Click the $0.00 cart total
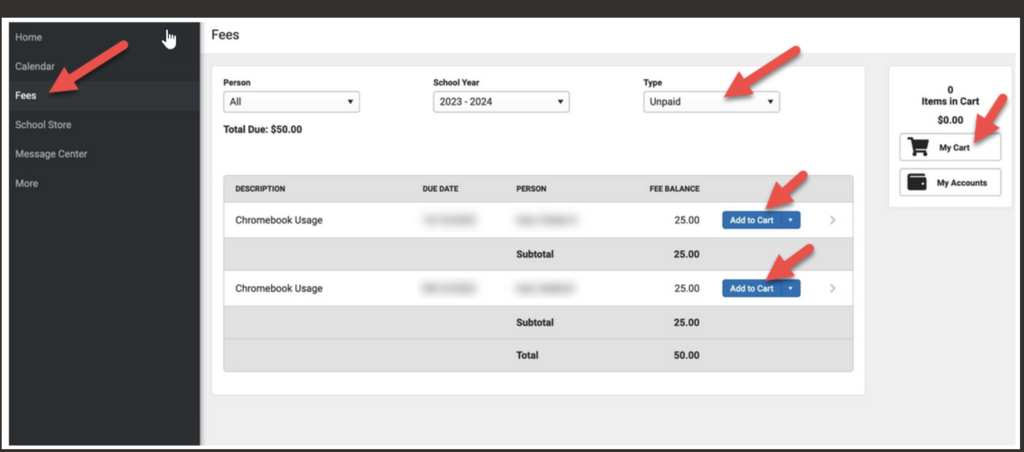The height and width of the screenshot is (452, 1024). (950, 120)
